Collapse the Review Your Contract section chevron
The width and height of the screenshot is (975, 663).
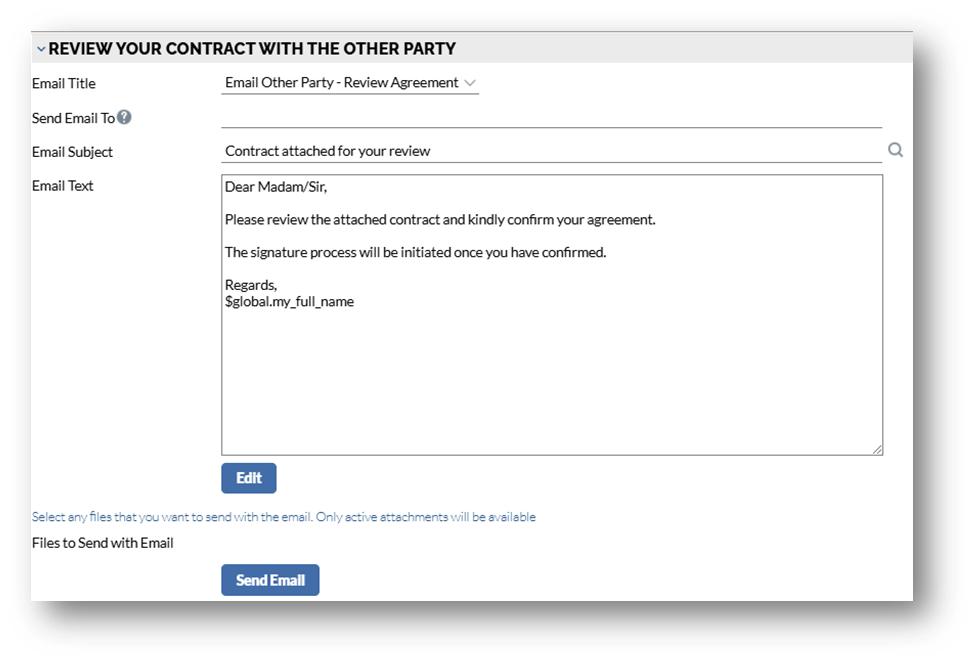(41, 49)
